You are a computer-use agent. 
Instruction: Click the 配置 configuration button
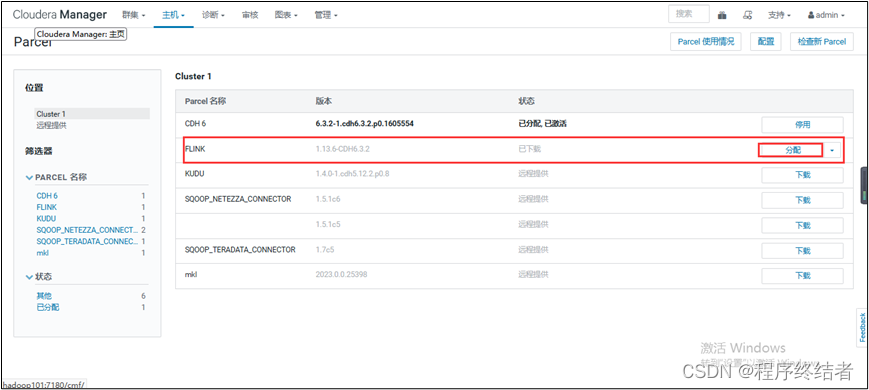[766, 42]
